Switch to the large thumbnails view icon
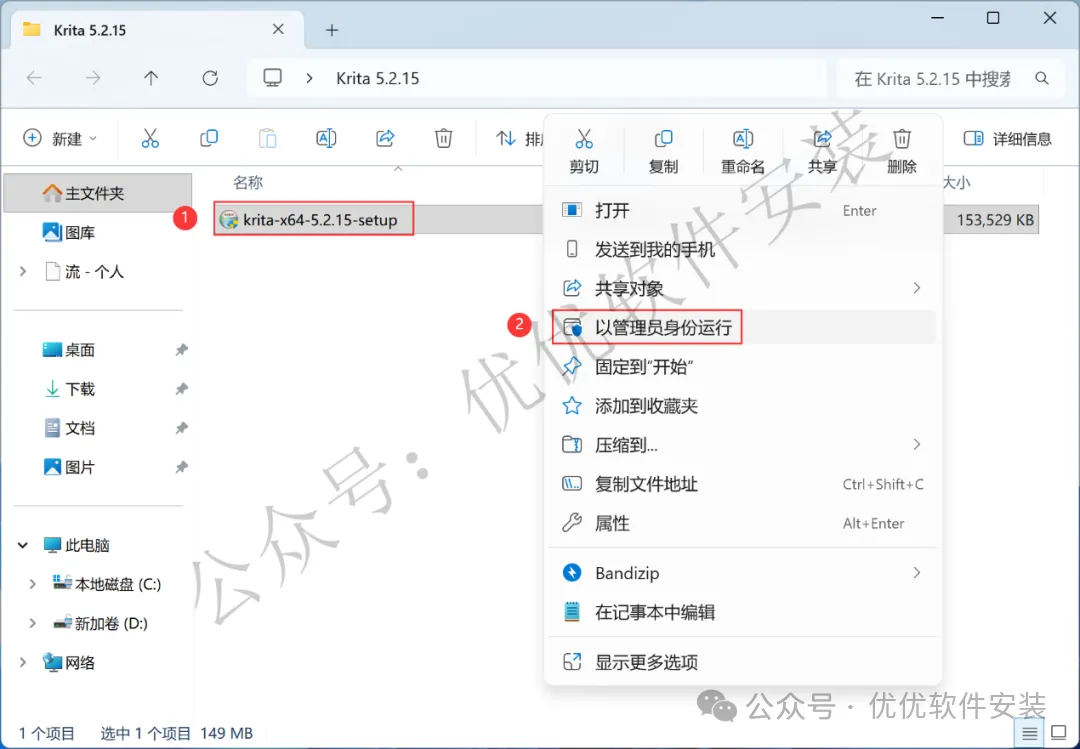 [x=1059, y=733]
